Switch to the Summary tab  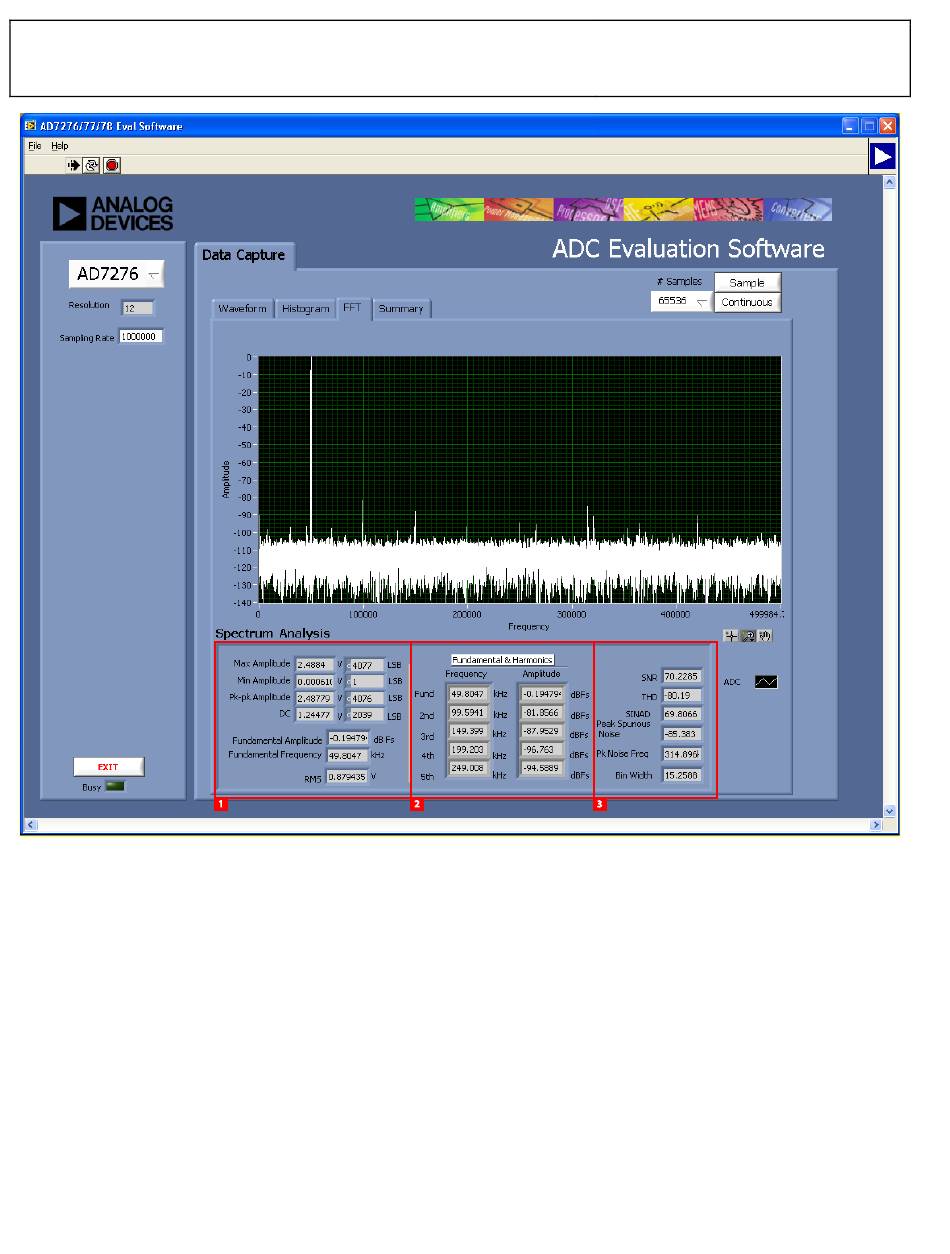coord(401,309)
